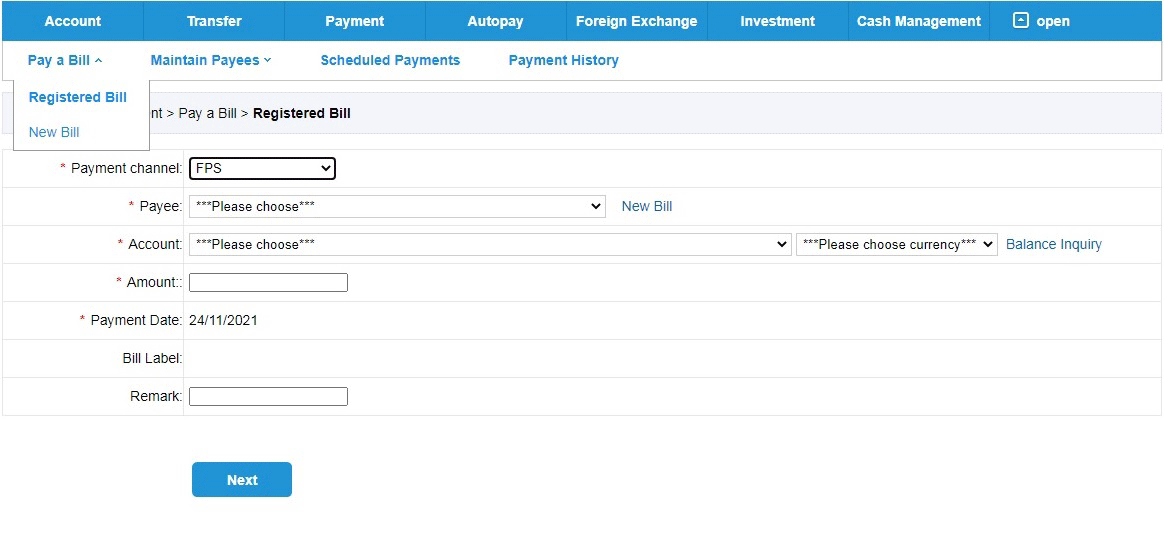Open the Payment channel FPS dropdown
Image resolution: width=1164 pixels, height=560 pixels.
262,169
